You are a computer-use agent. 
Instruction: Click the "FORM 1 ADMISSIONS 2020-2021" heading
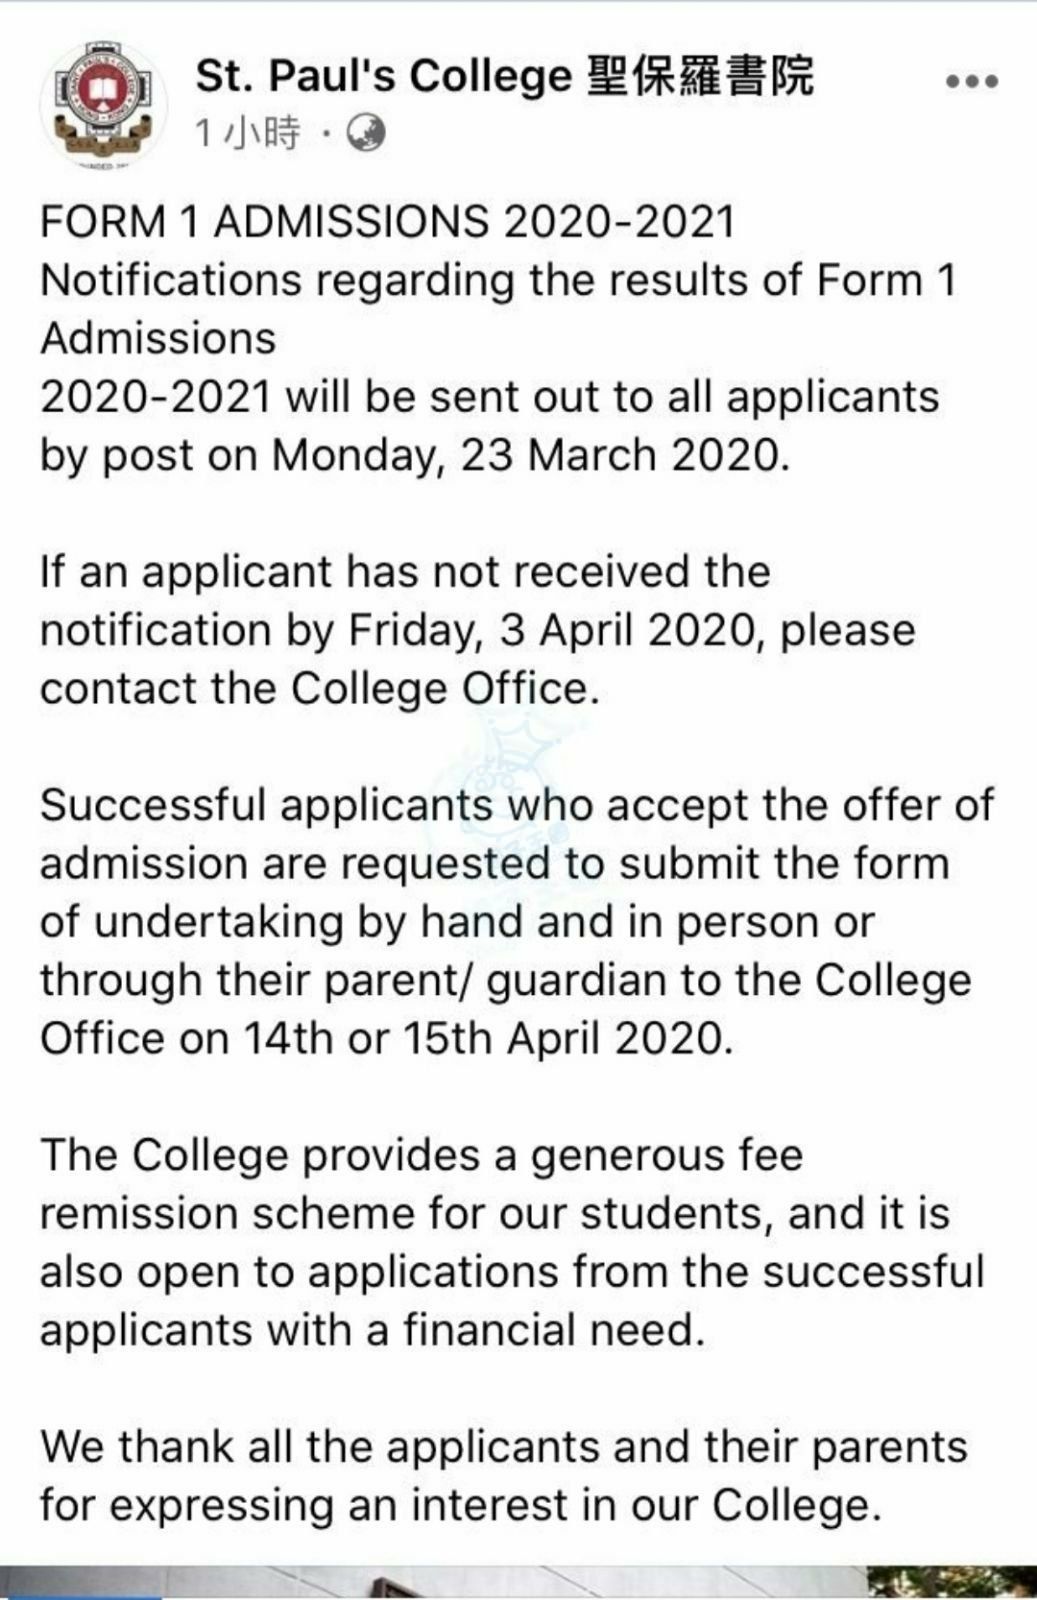[x=387, y=222]
